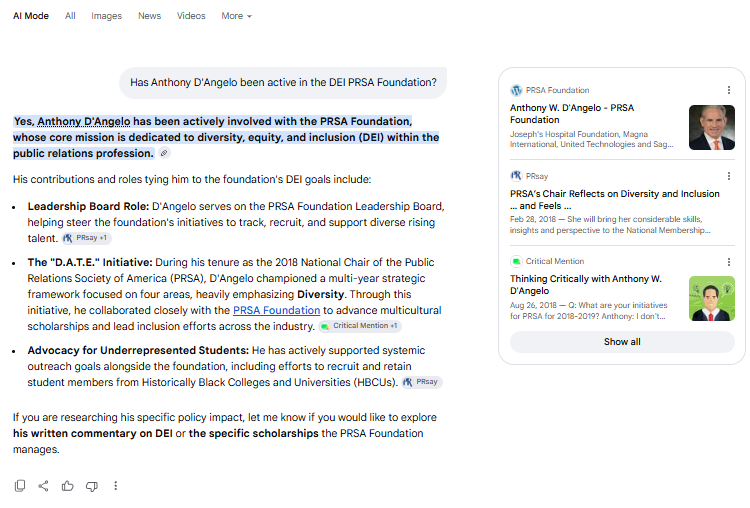Click 'Advocacy for Underrepresented Students:' heading
This screenshot has width=750, height=508.
(x=138, y=350)
